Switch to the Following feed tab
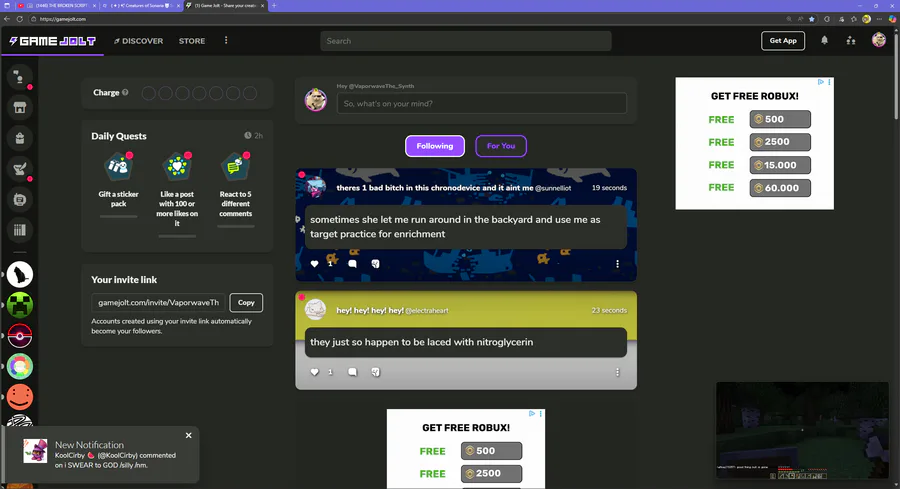Image resolution: width=900 pixels, height=489 pixels. [x=435, y=146]
